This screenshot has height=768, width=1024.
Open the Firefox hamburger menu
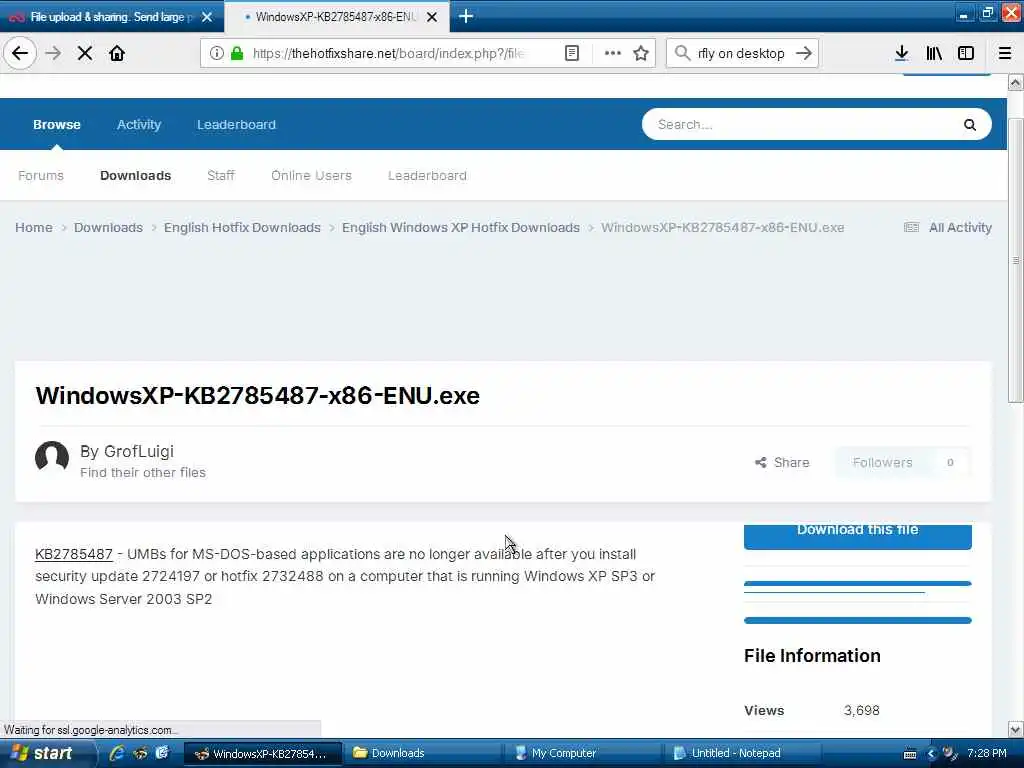pyautogui.click(x=1004, y=53)
